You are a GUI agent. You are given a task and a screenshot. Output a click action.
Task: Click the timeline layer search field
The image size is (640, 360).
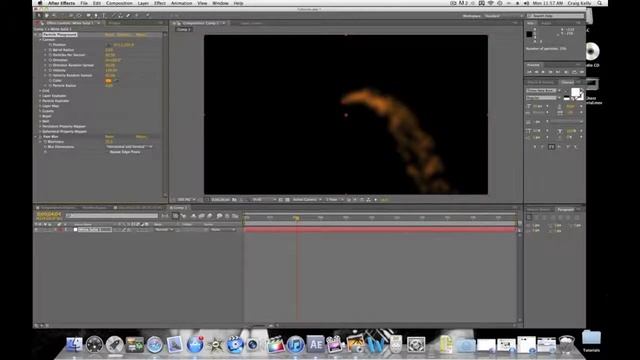pos(112,216)
